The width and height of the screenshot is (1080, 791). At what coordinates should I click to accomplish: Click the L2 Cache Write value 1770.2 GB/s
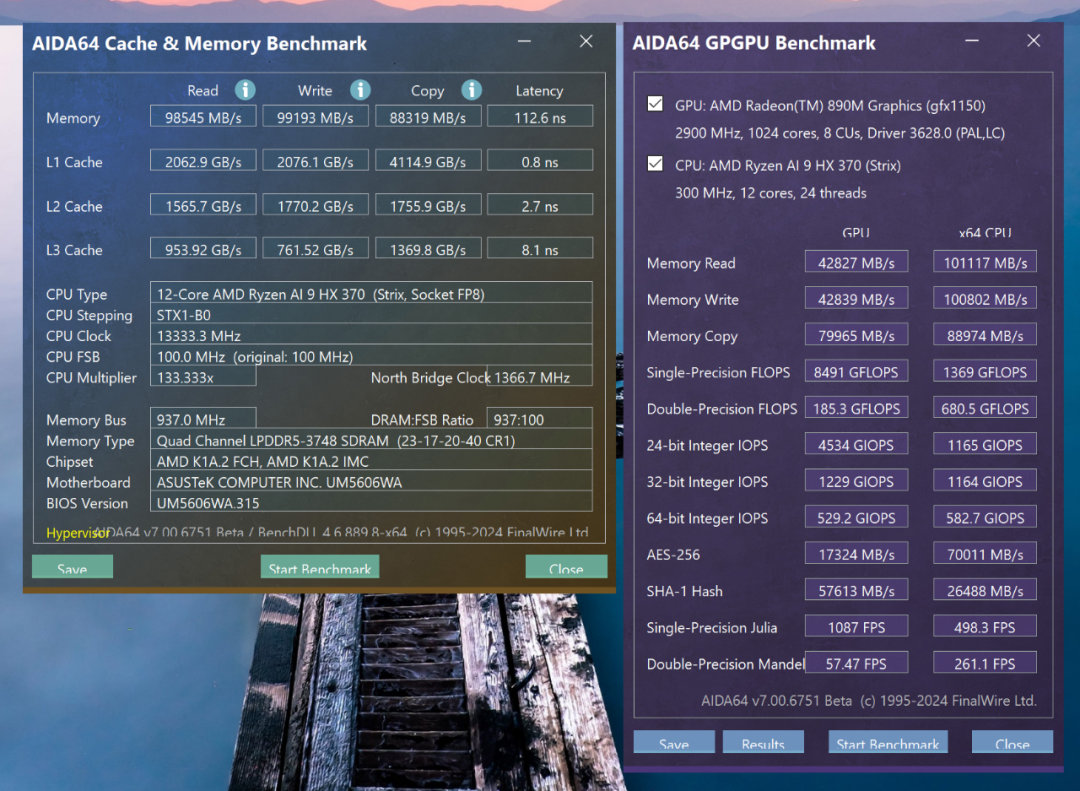click(315, 205)
